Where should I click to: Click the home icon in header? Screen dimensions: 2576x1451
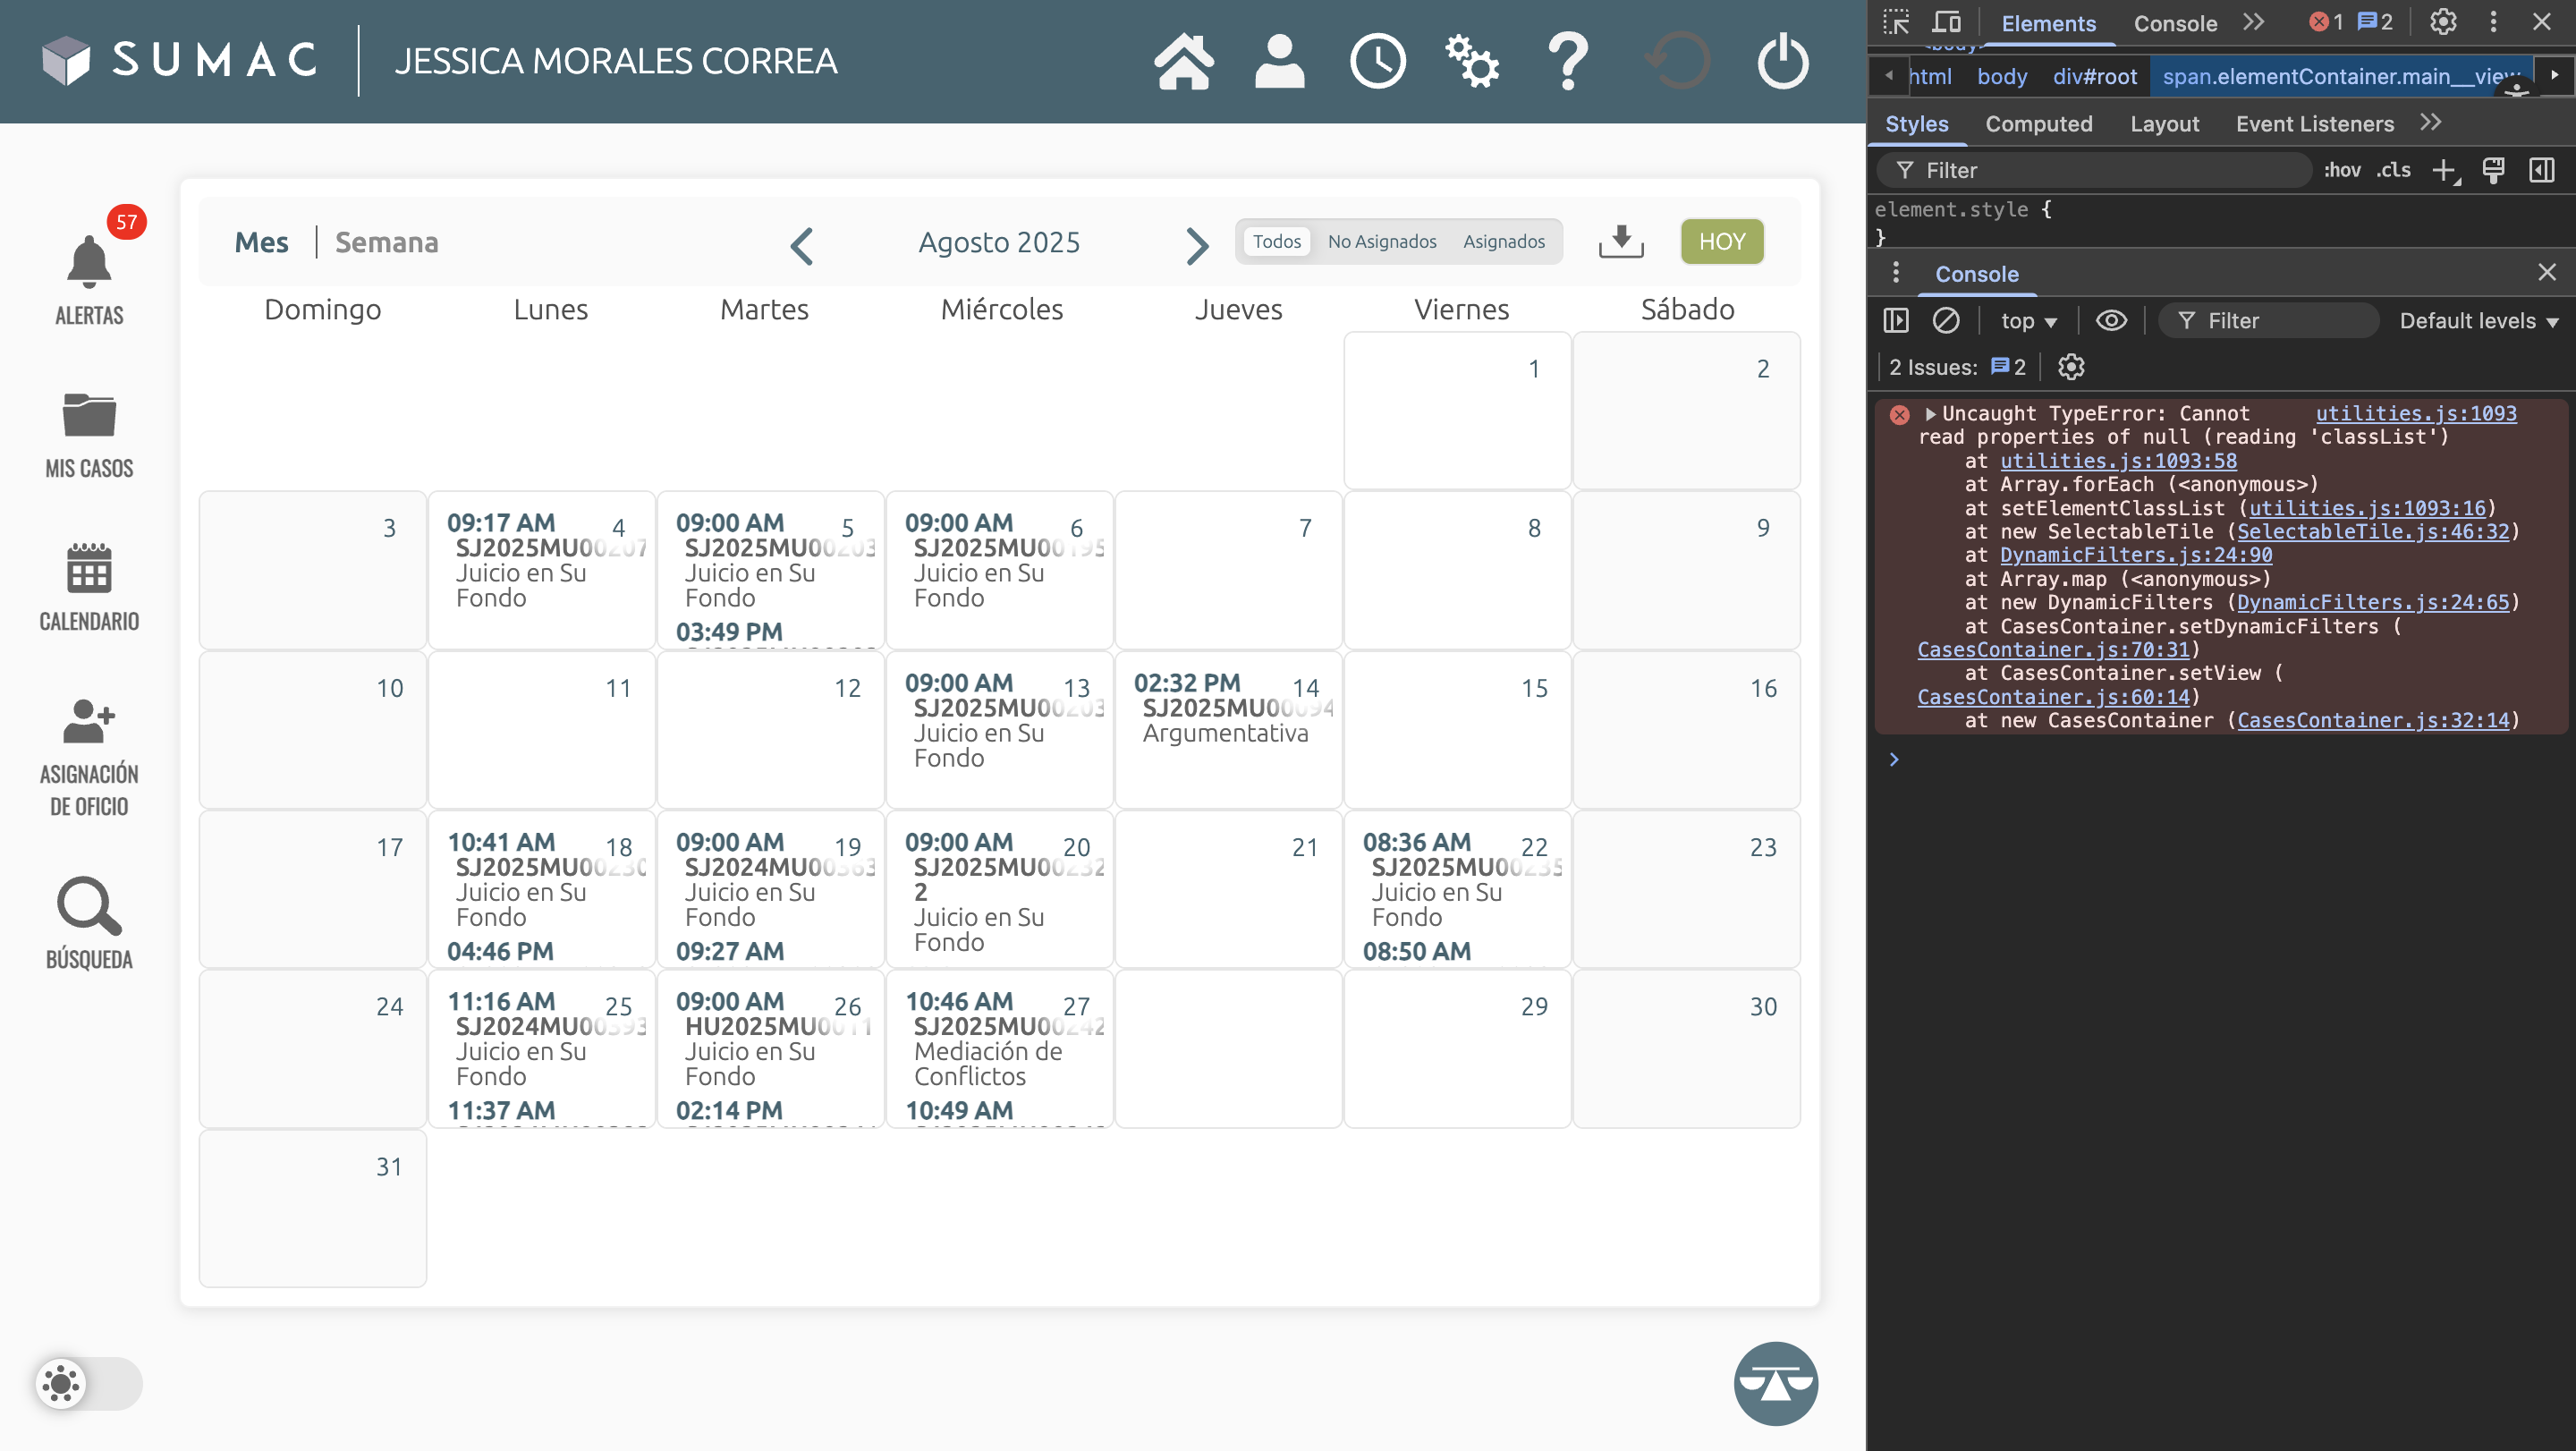coord(1183,62)
